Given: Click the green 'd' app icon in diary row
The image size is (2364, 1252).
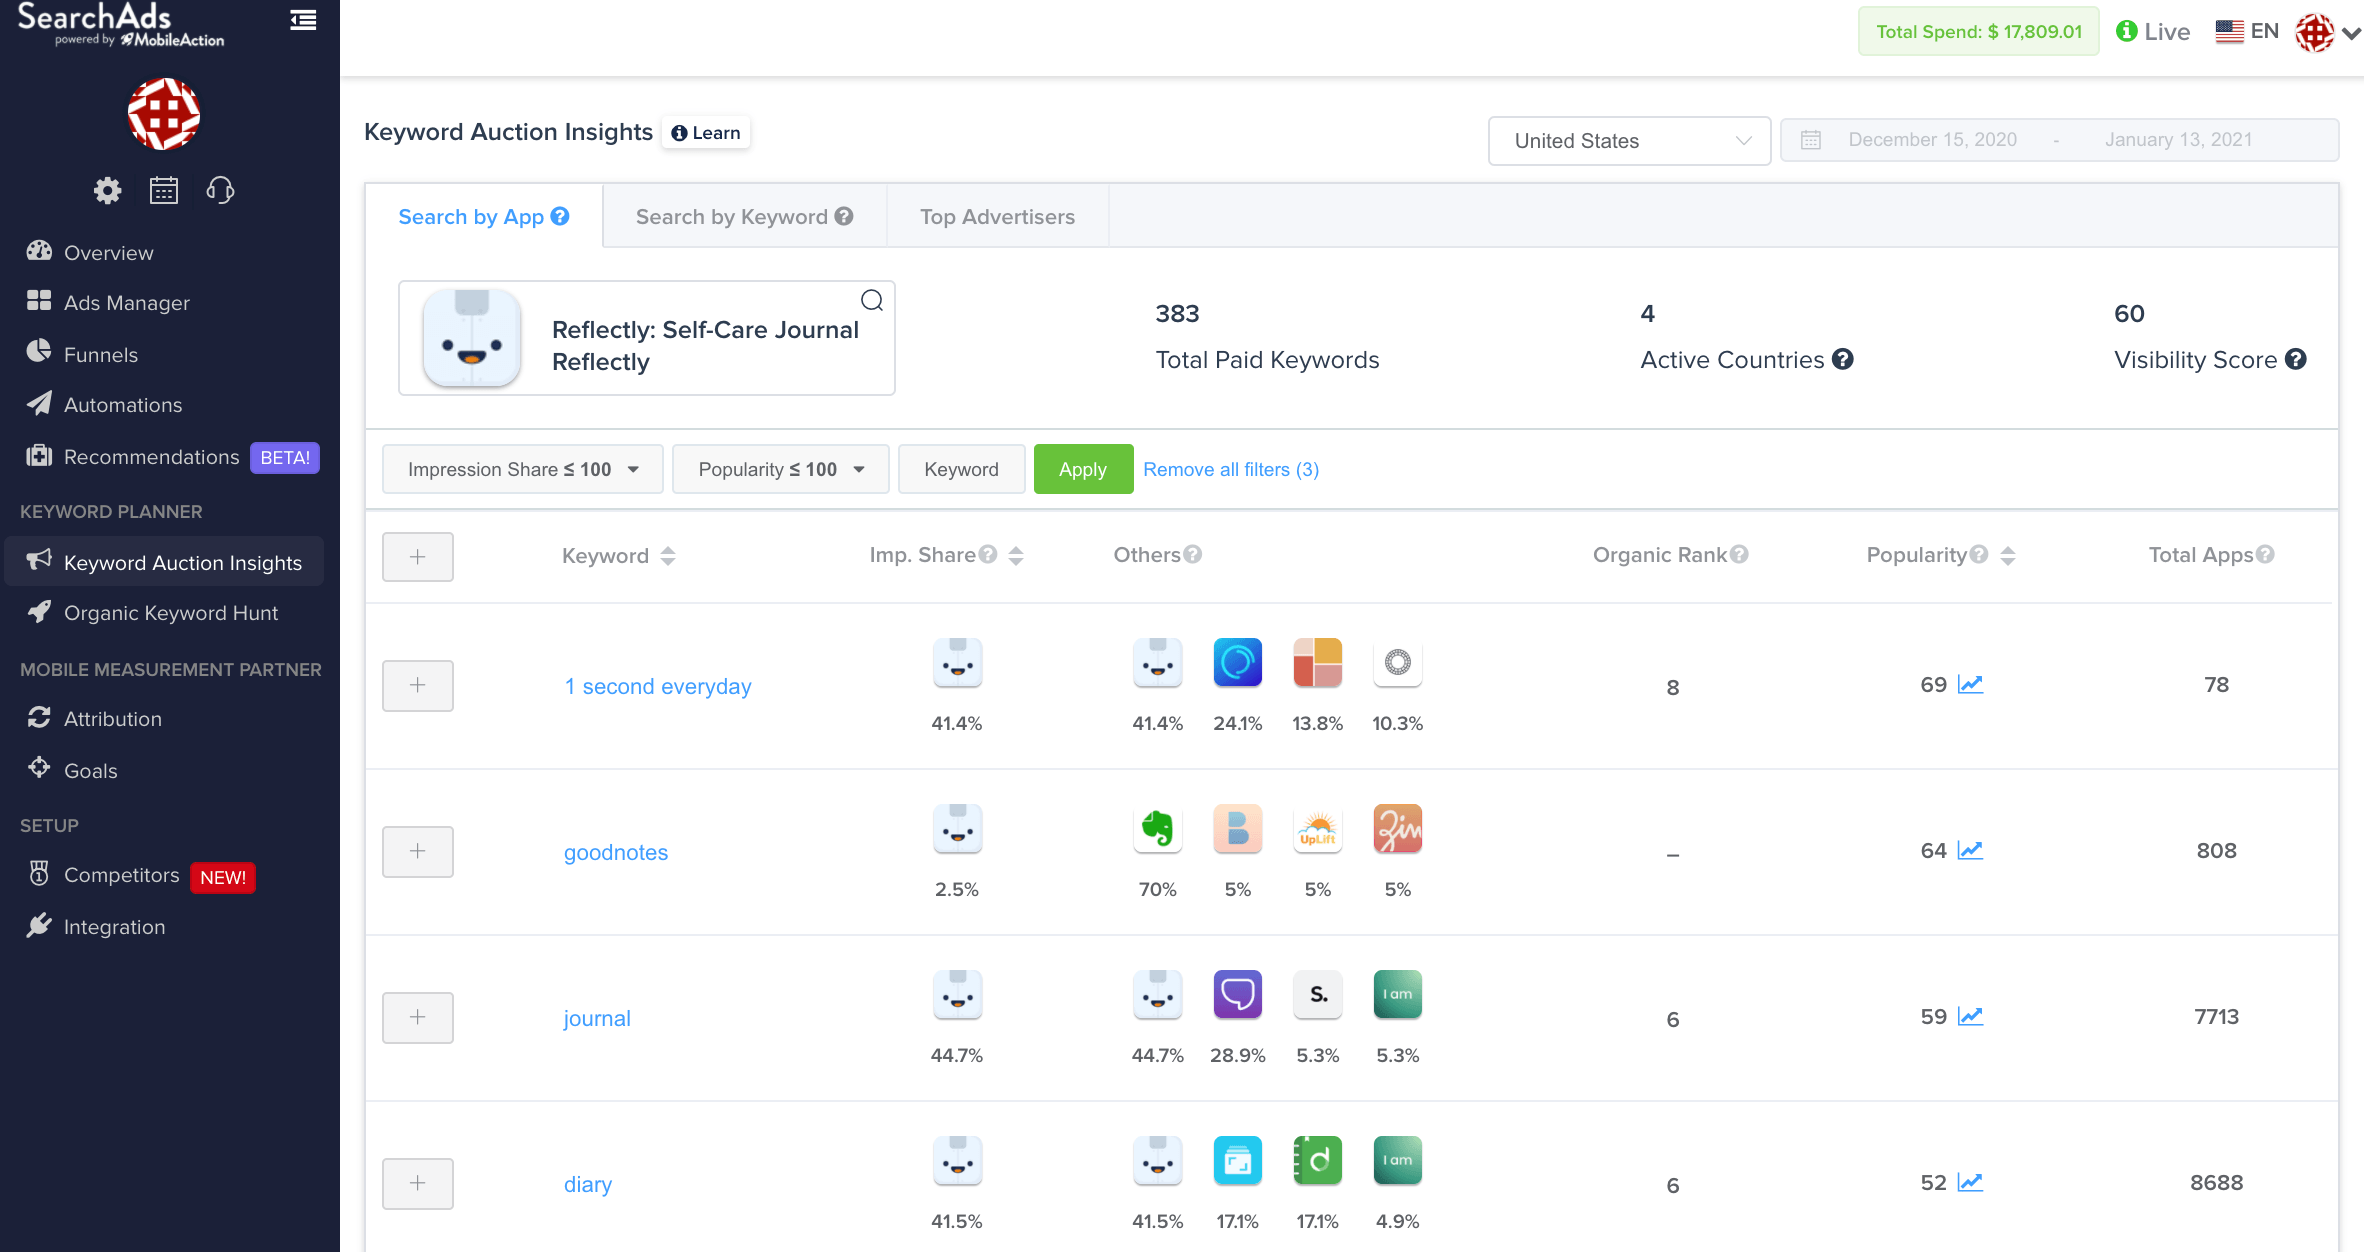Looking at the screenshot, I should pyautogui.click(x=1318, y=1161).
